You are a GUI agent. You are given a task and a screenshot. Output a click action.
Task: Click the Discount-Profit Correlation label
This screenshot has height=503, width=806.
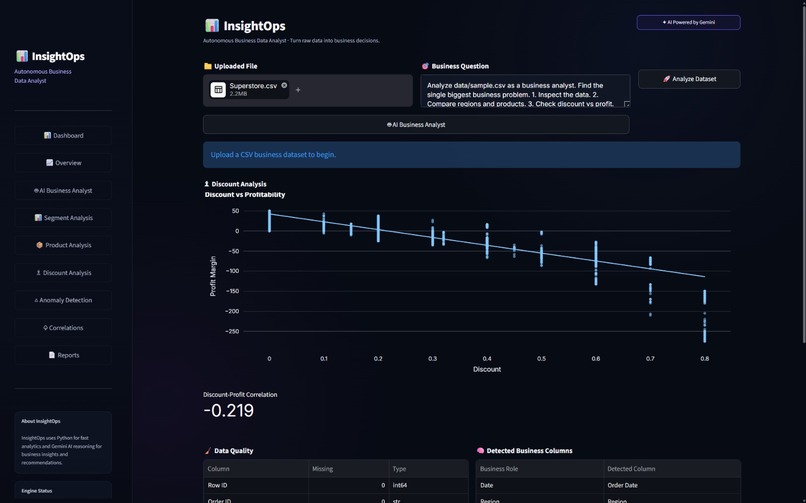[x=240, y=395]
